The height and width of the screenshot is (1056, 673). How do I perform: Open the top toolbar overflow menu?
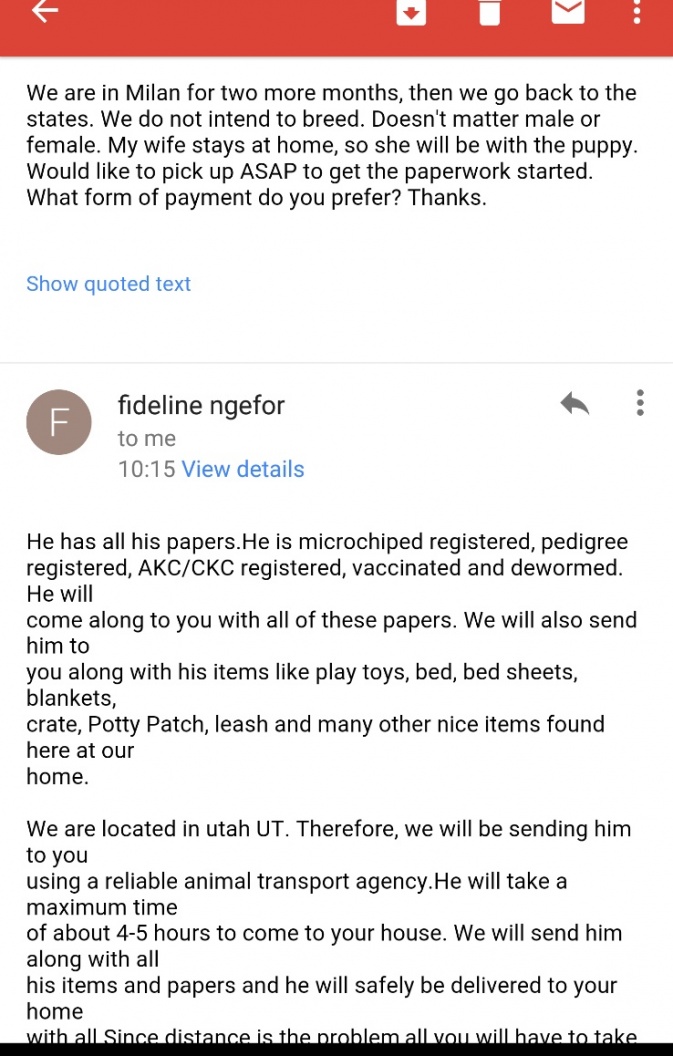click(x=637, y=11)
